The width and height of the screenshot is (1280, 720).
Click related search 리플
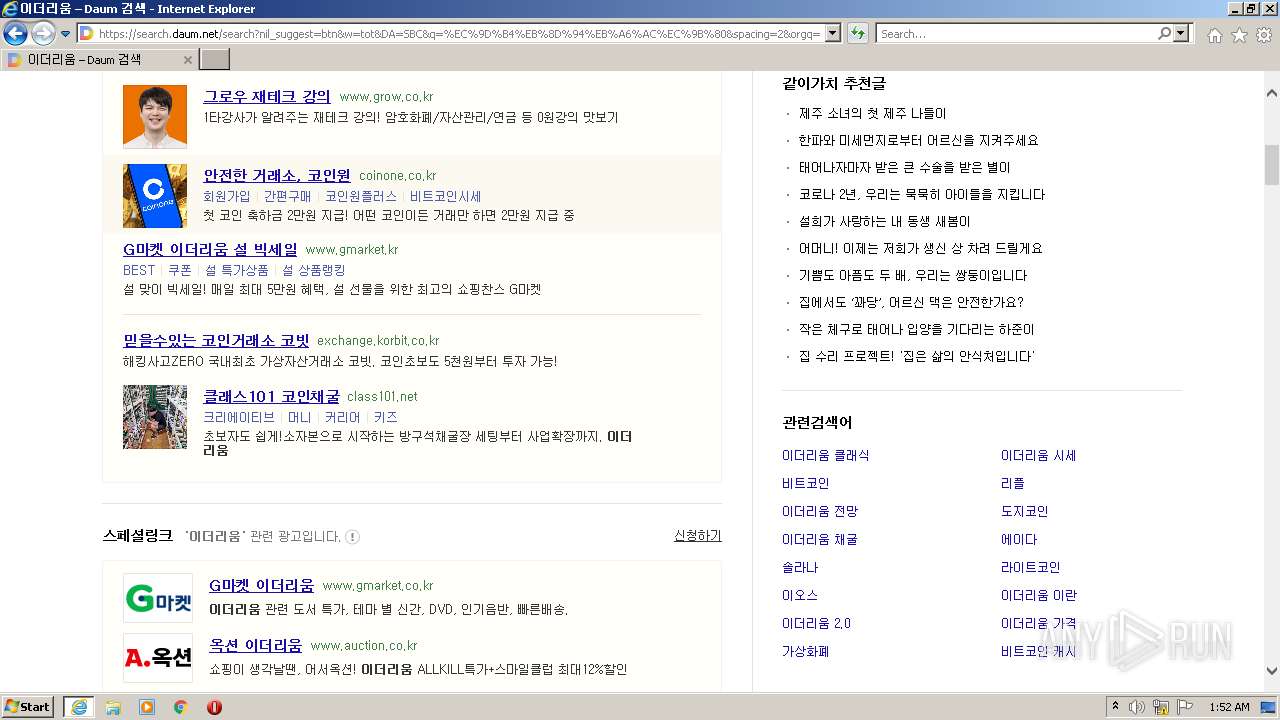[1012, 484]
